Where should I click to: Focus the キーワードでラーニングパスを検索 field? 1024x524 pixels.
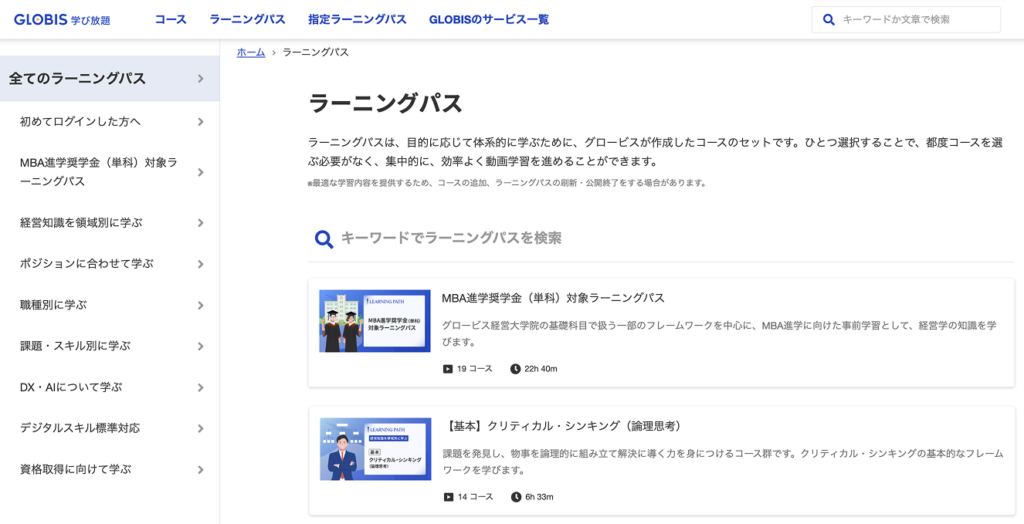pos(660,239)
